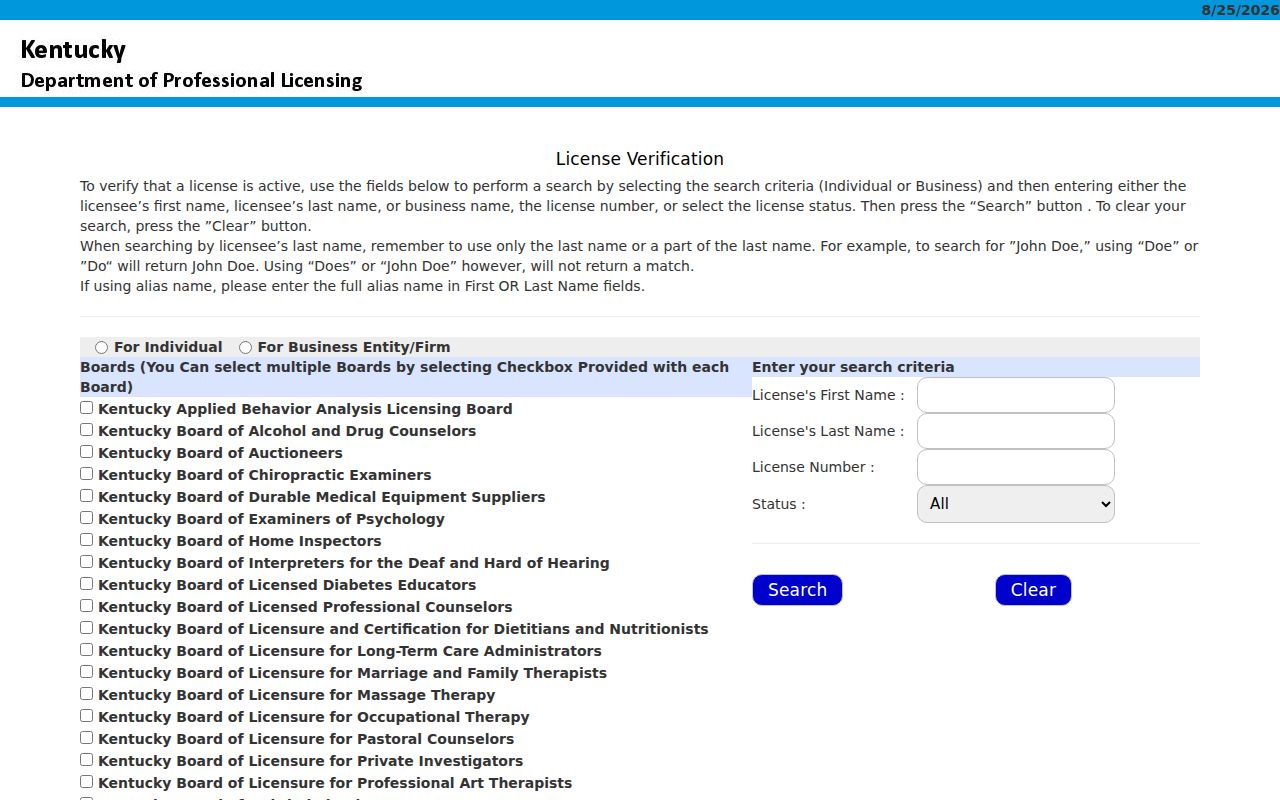Enable the Kentucky Board of Auctioneers checkbox
The image size is (1280, 800).
(87, 452)
